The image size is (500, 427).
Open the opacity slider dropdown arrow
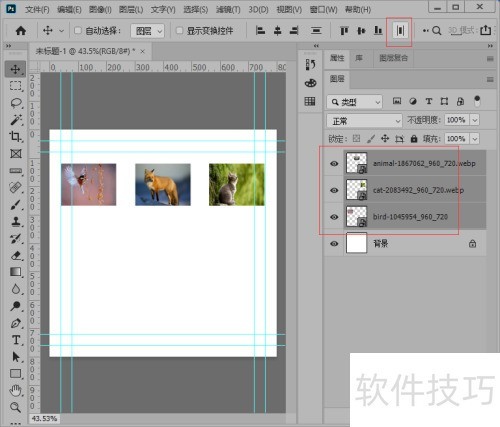pos(475,120)
